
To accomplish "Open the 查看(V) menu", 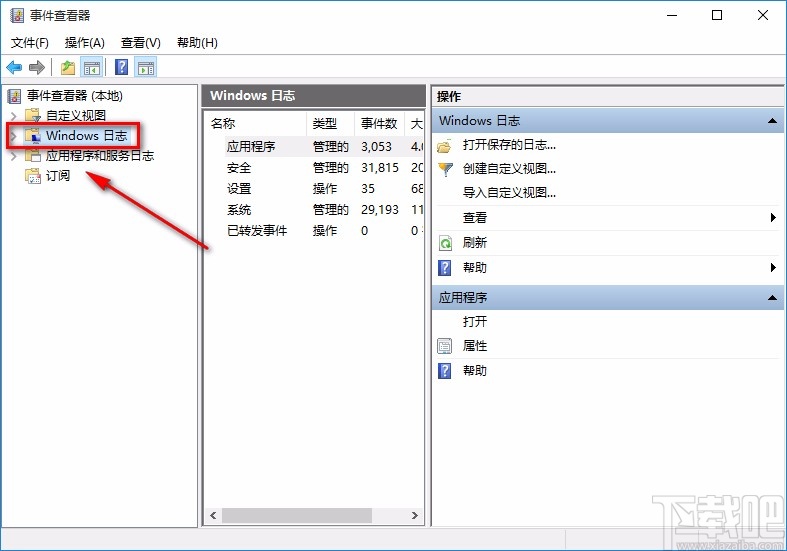I will (x=141, y=43).
